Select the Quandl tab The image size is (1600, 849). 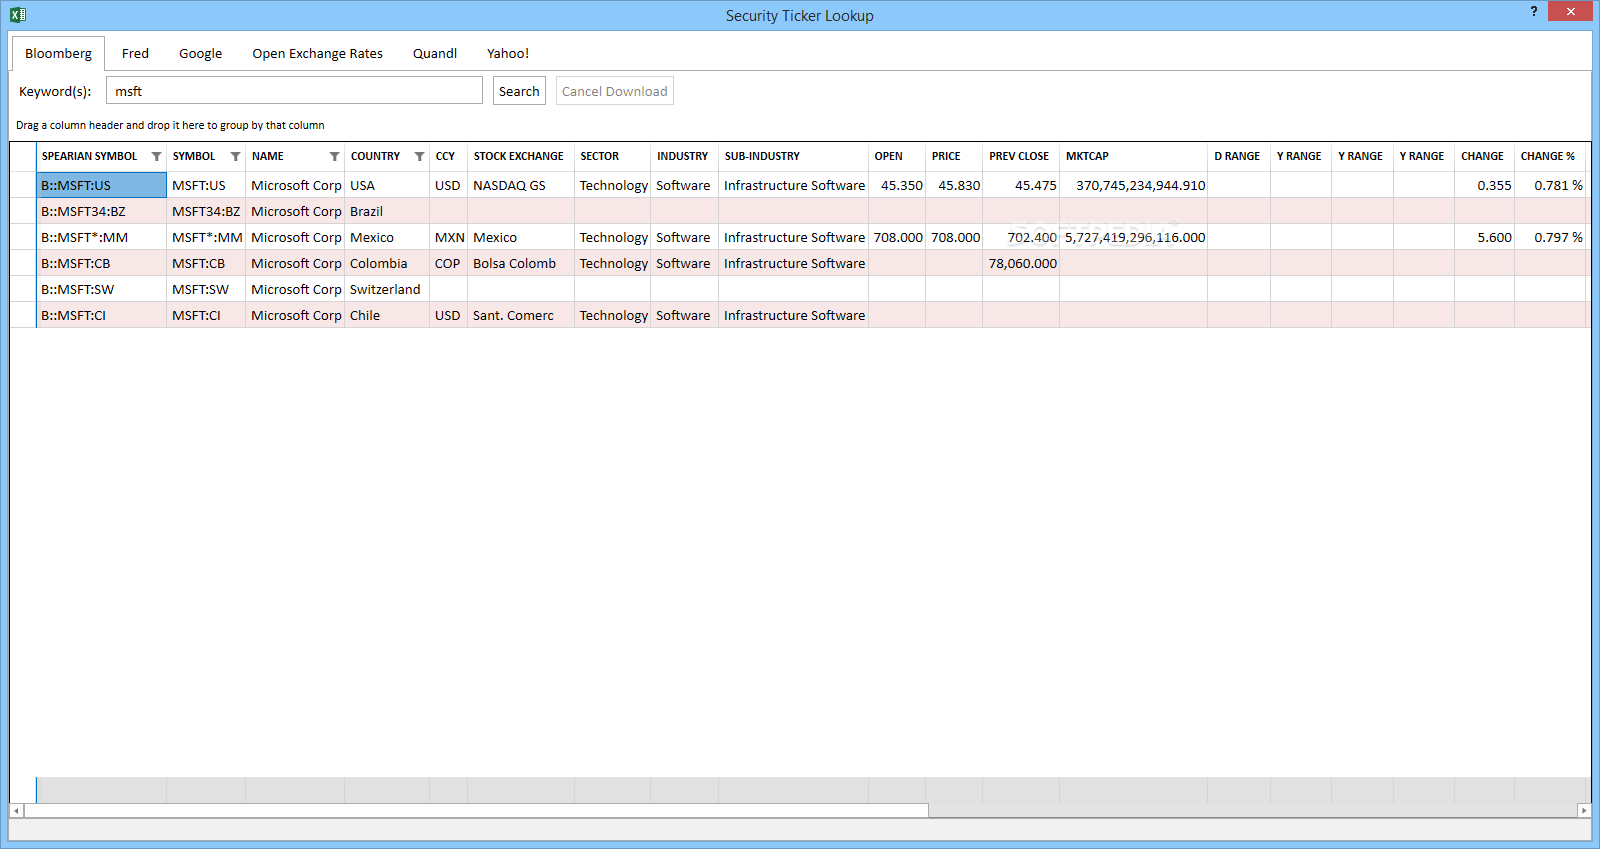[x=435, y=54]
